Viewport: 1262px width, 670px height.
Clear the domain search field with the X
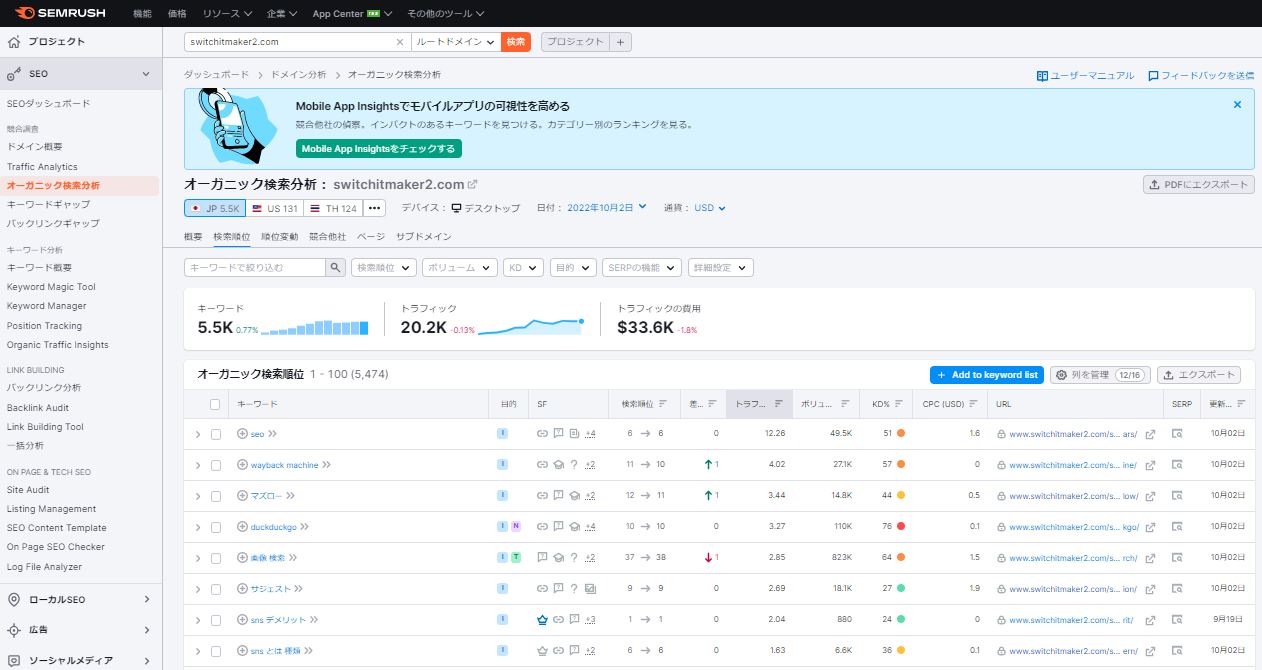[400, 42]
